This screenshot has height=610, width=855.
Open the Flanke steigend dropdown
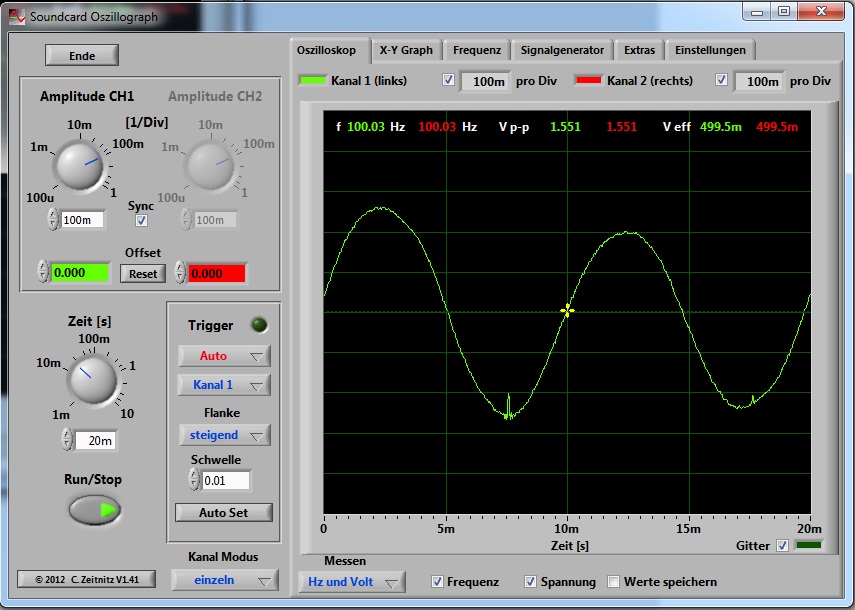(225, 435)
